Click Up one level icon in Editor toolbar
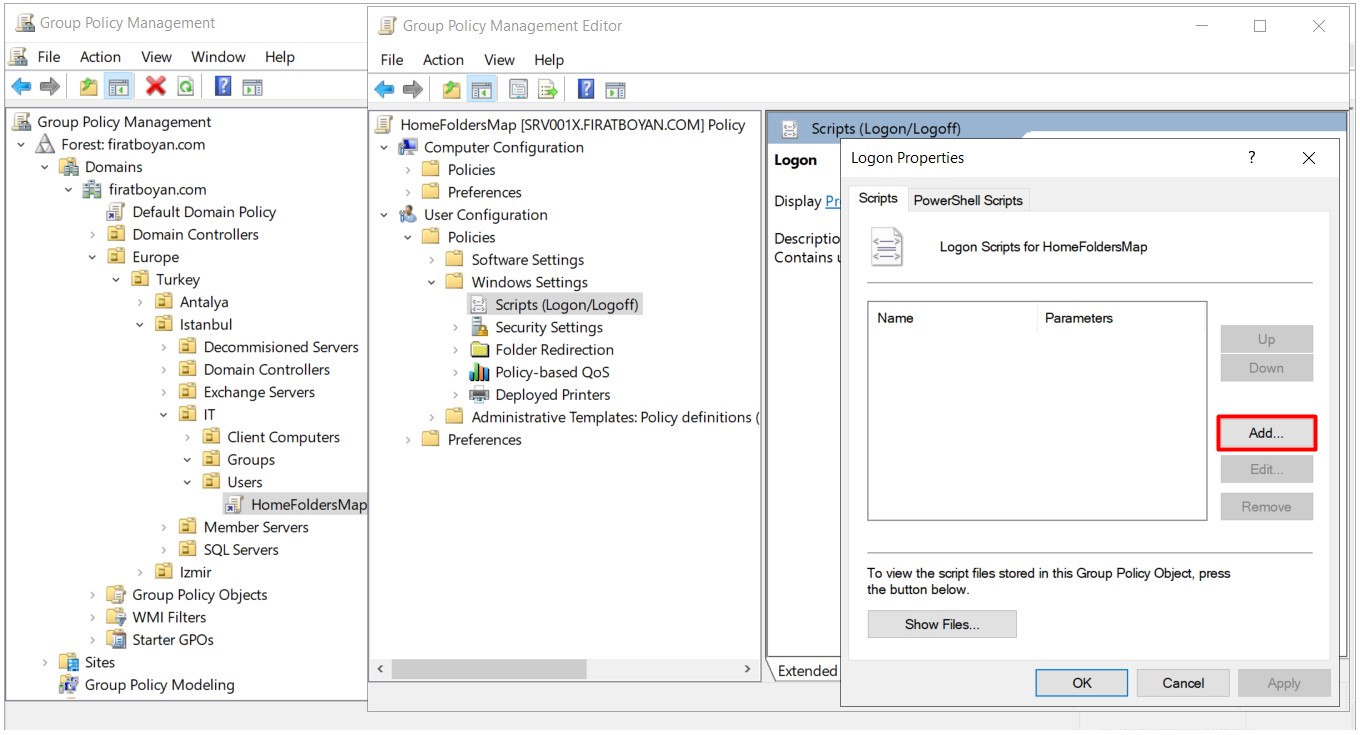 click(x=452, y=90)
